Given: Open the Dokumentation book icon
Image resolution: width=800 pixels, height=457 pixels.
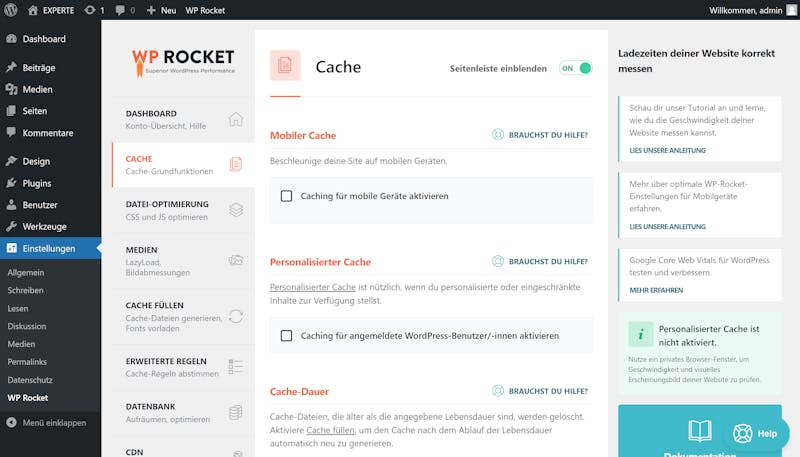Looking at the screenshot, I should [x=700, y=431].
